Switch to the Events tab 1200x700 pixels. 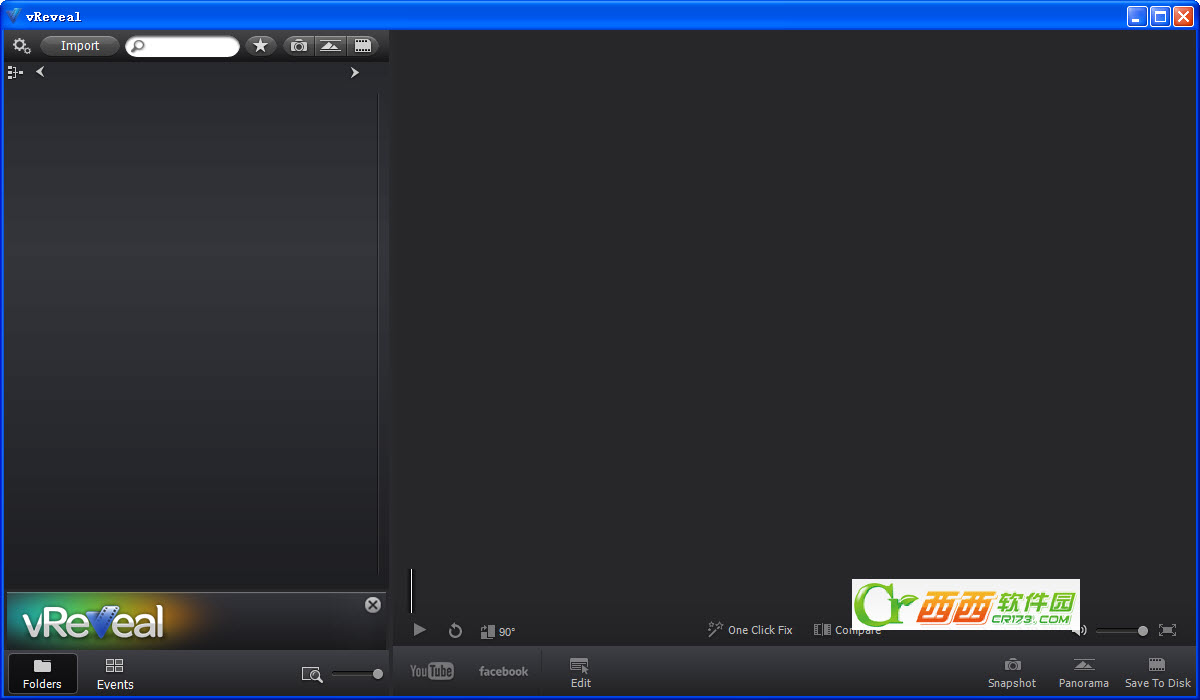115,674
